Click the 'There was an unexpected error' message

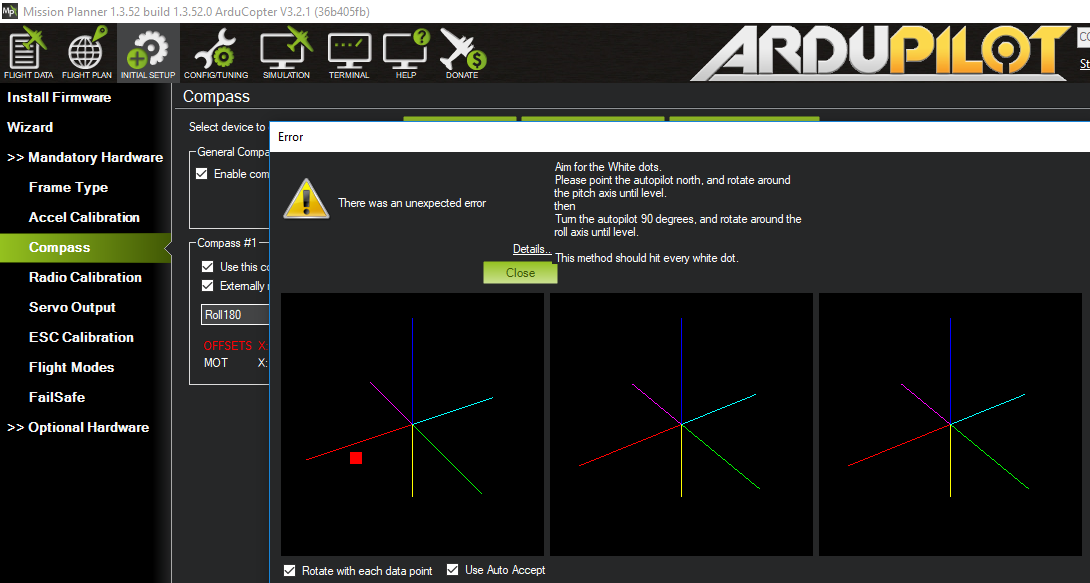[x=412, y=203]
